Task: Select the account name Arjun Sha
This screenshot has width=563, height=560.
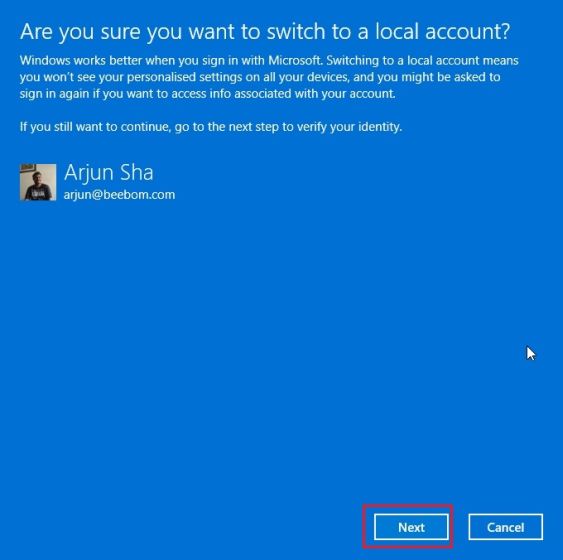Action: point(109,173)
